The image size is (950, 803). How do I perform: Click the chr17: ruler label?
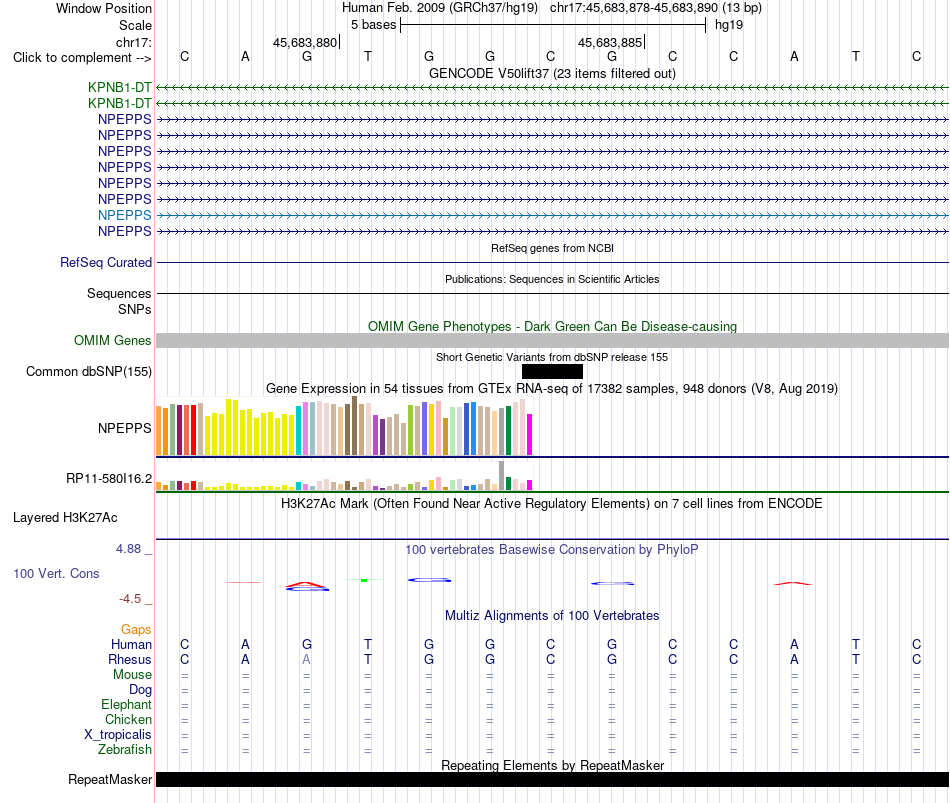tap(133, 42)
